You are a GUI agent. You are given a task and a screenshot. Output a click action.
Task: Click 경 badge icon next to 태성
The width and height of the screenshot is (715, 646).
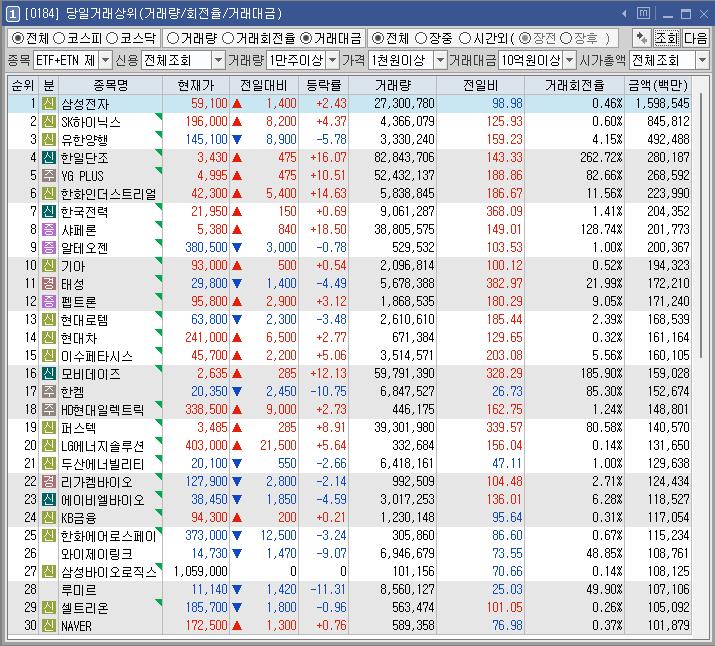(x=49, y=284)
